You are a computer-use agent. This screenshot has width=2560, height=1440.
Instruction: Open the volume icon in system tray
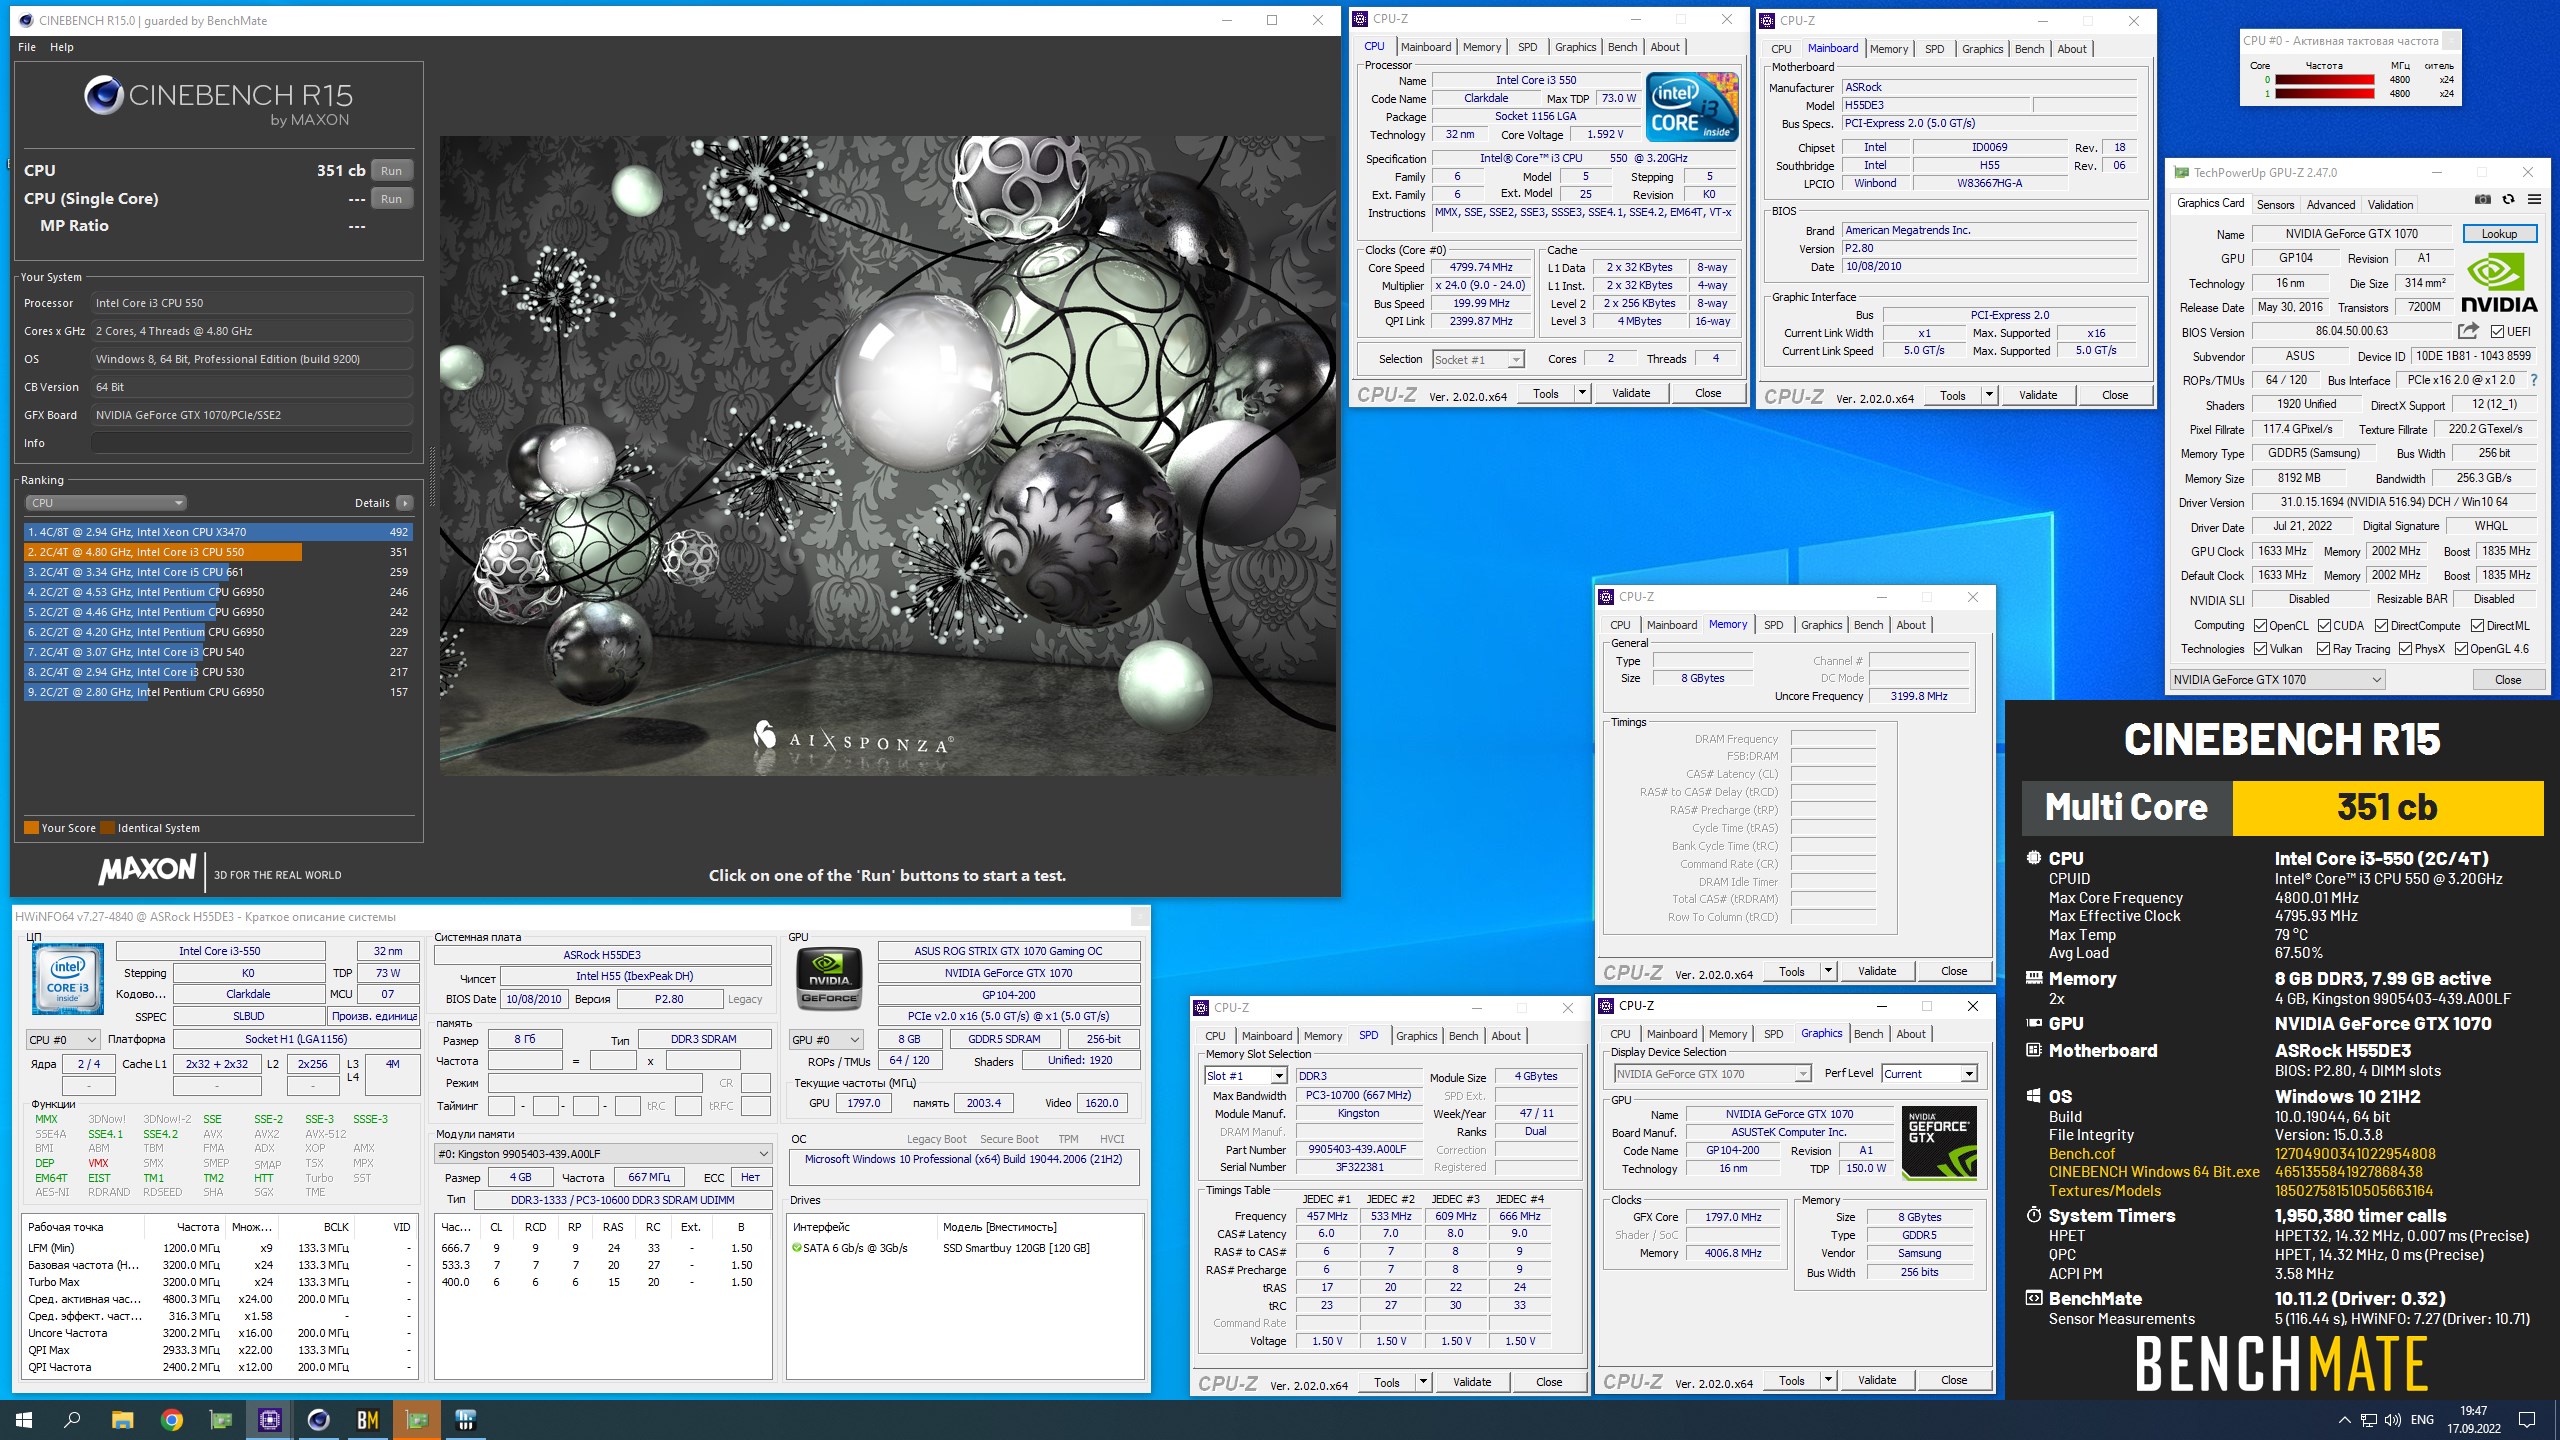[2392, 1420]
